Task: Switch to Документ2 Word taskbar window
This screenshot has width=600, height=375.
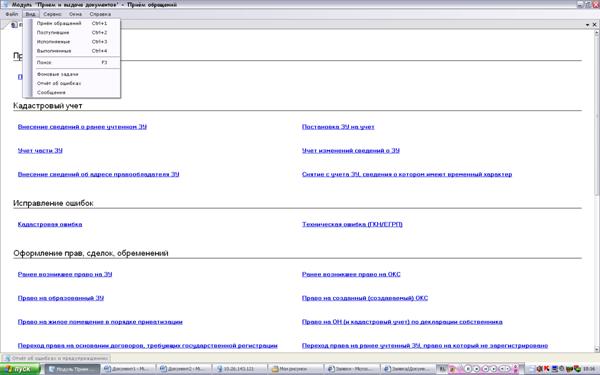Action: tap(184, 369)
